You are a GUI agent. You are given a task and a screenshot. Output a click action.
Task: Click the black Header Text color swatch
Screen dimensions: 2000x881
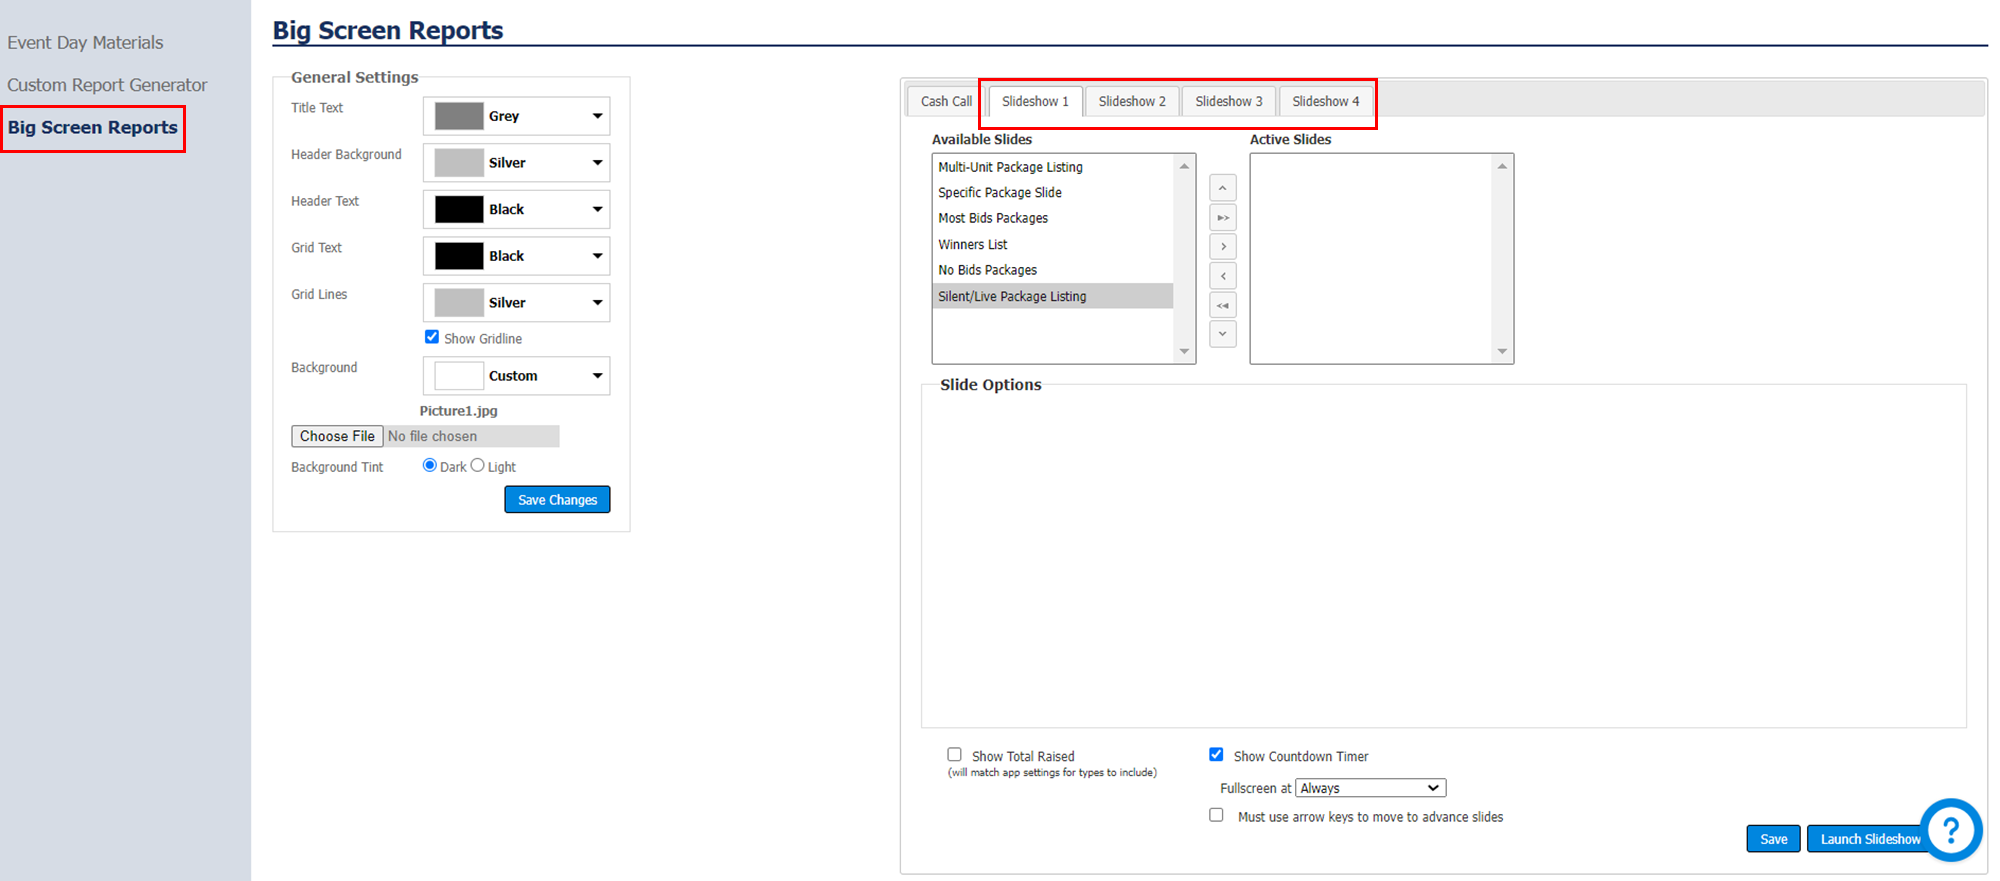pos(459,209)
